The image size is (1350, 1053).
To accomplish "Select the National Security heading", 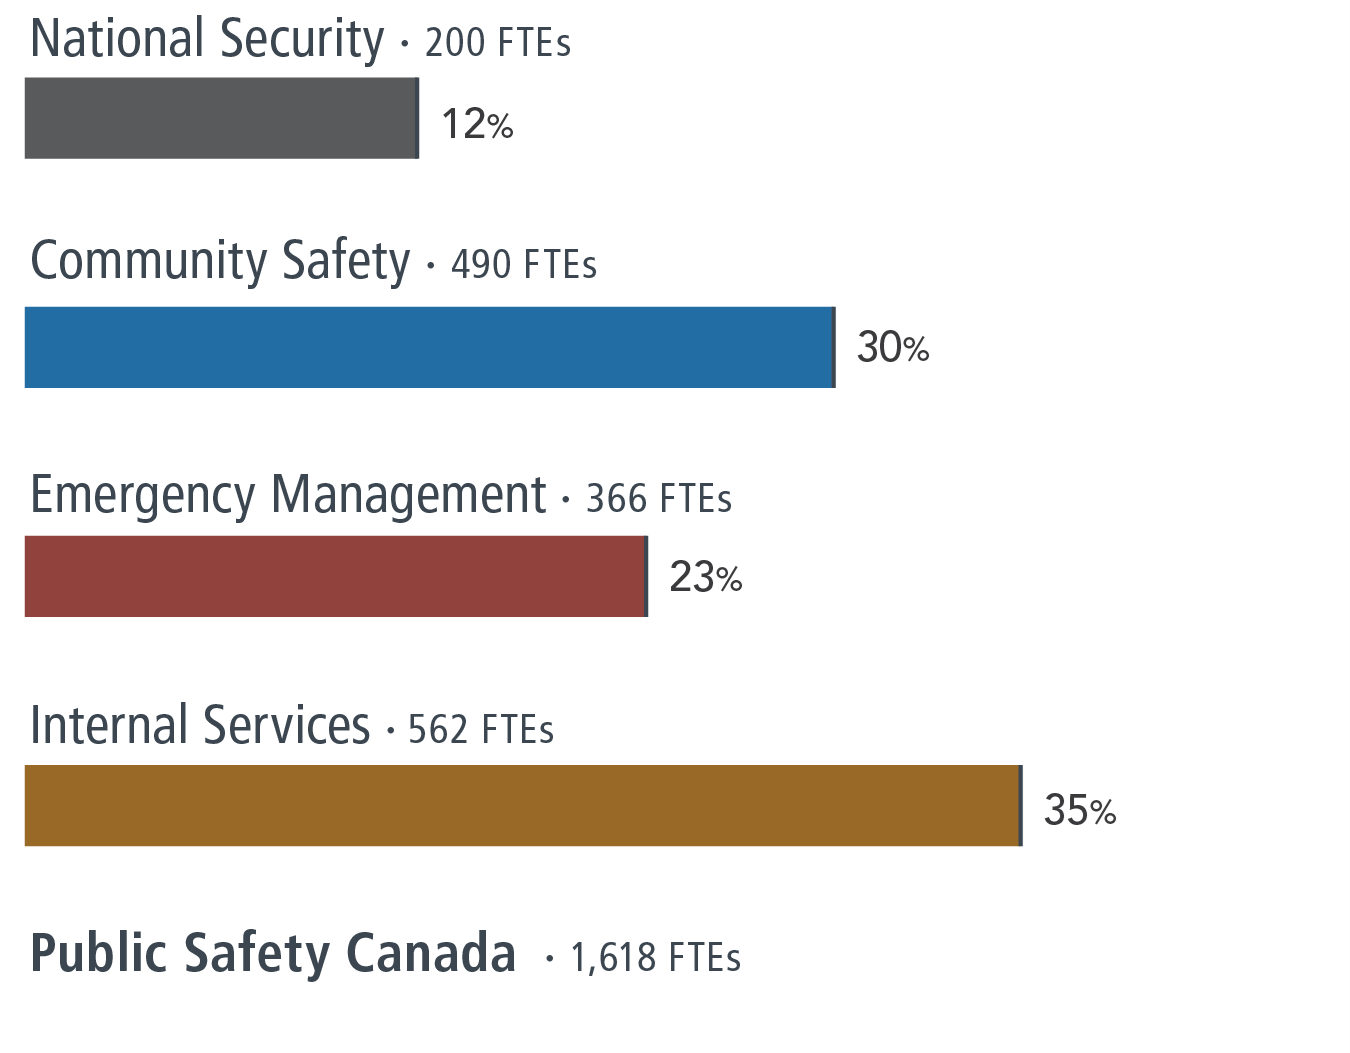I will [207, 40].
